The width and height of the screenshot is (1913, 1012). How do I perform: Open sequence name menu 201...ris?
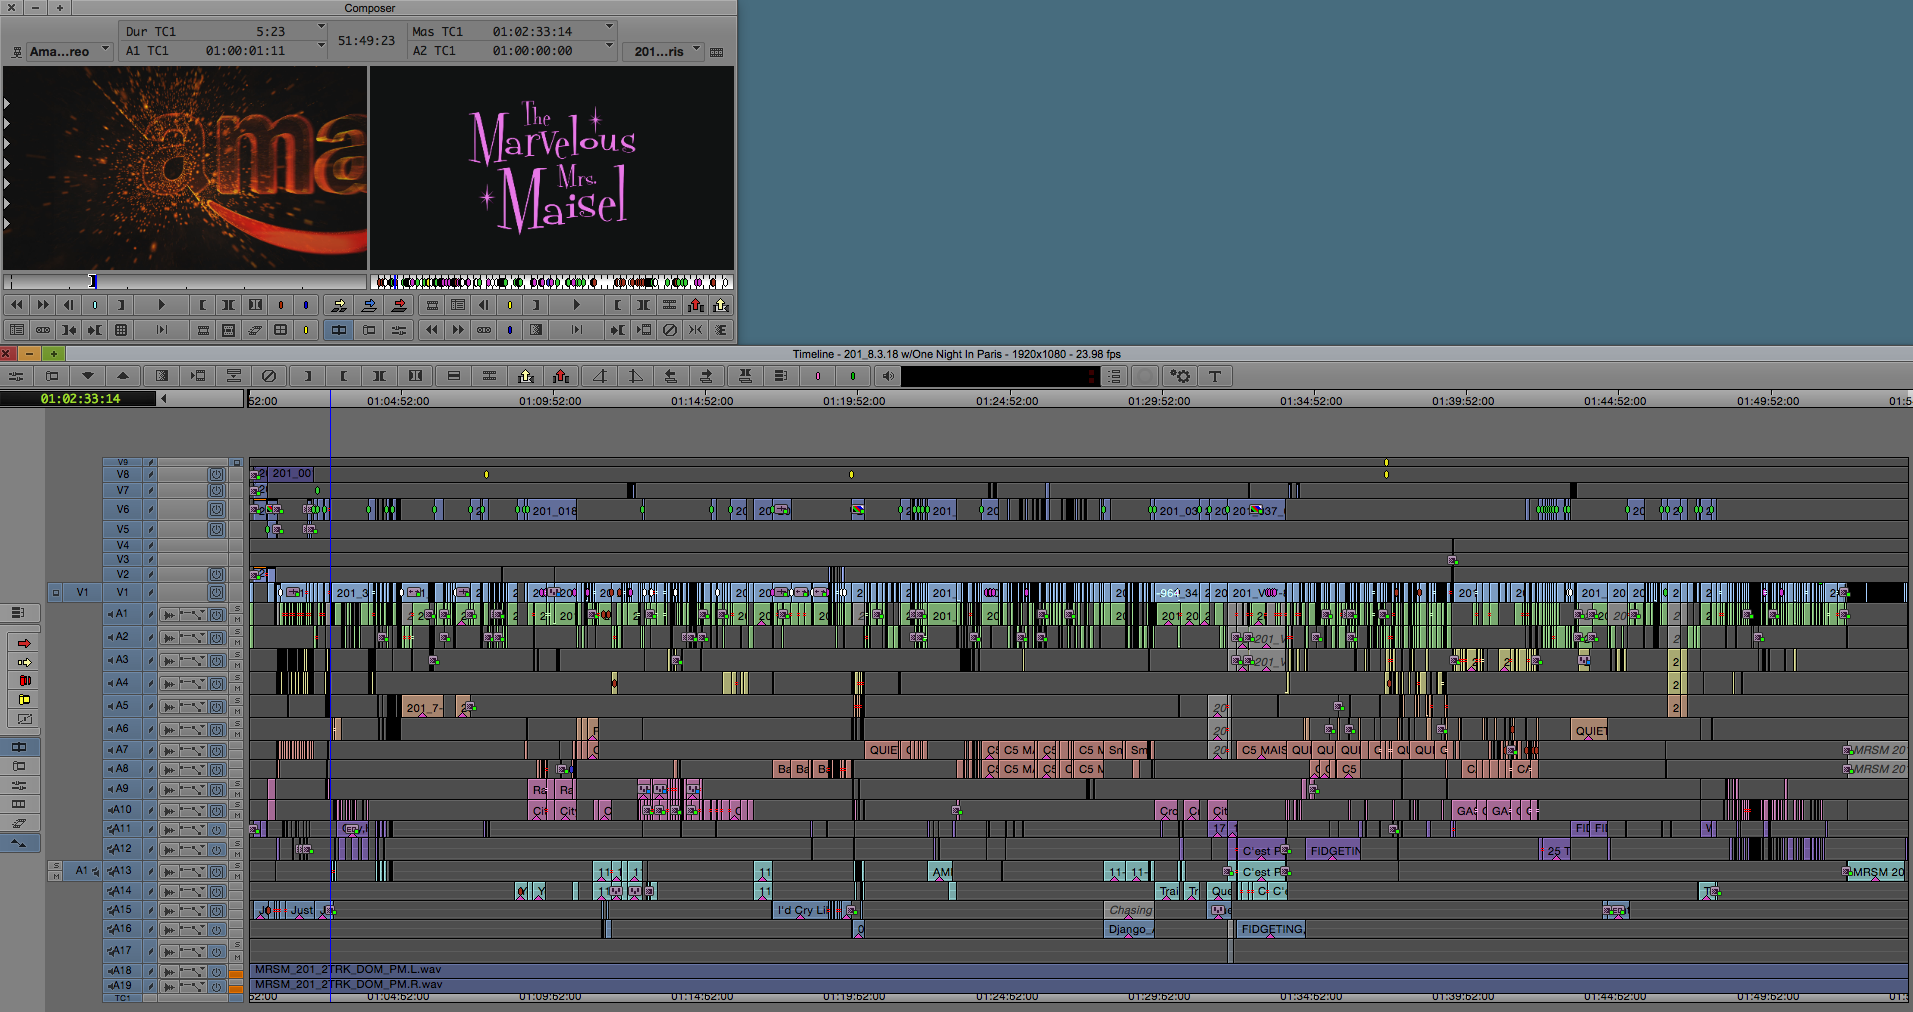[664, 51]
